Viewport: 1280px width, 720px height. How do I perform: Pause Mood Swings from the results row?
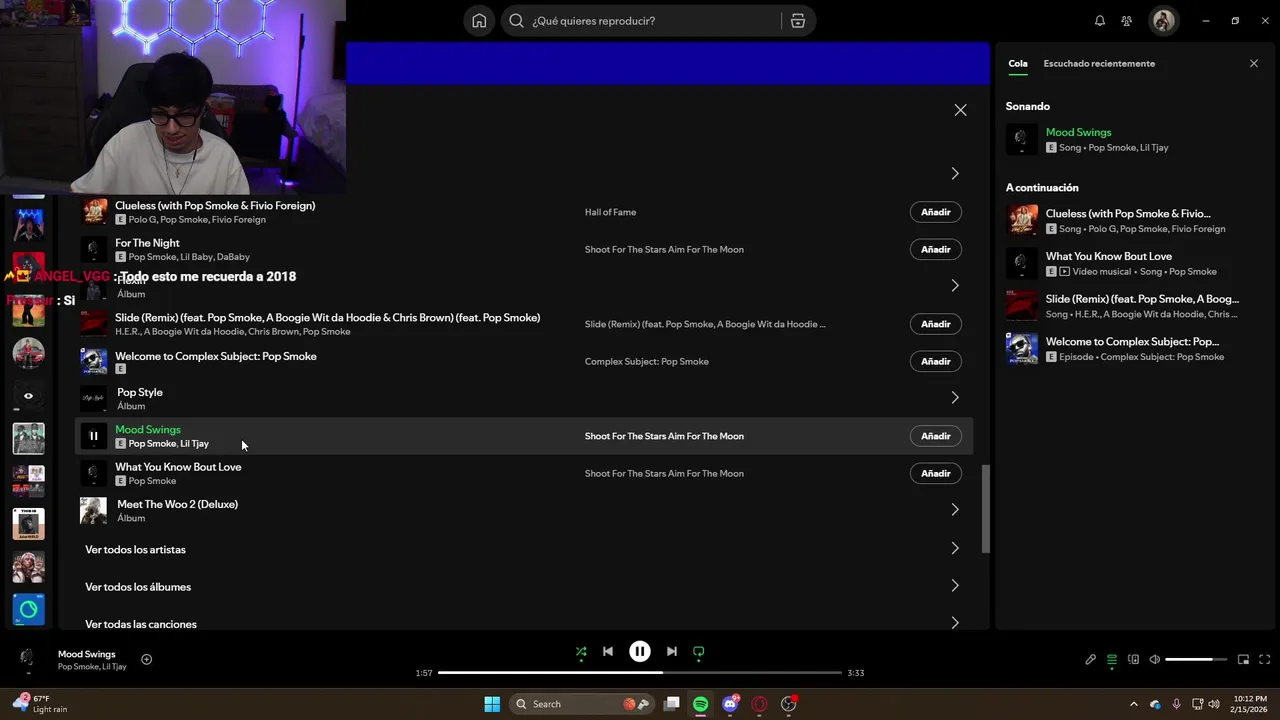tap(94, 436)
